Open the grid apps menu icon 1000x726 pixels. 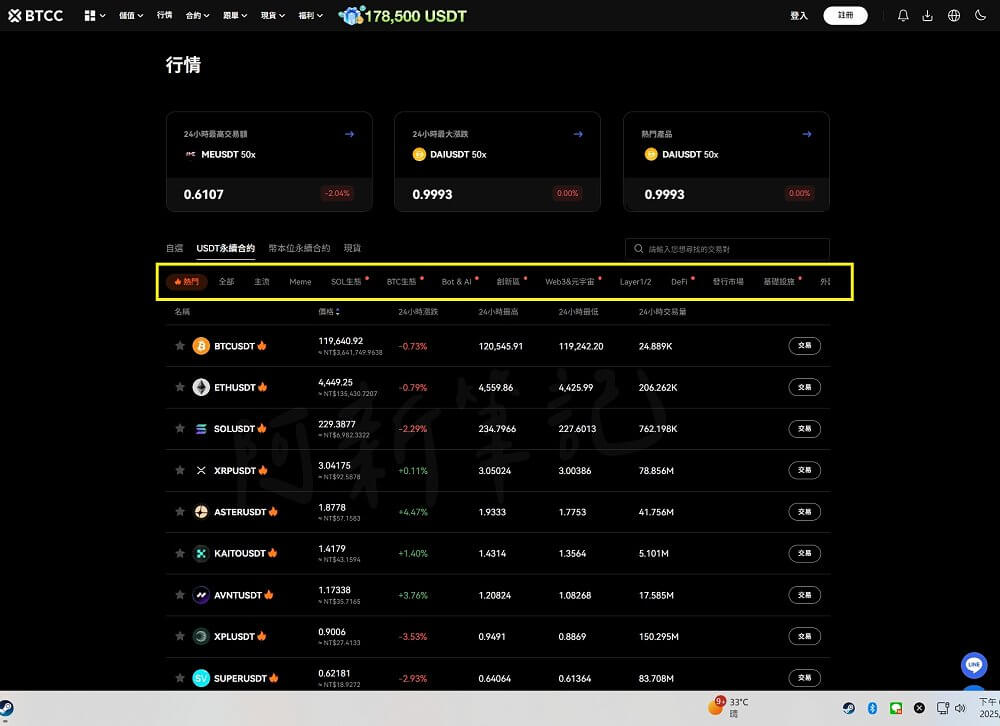pos(90,15)
